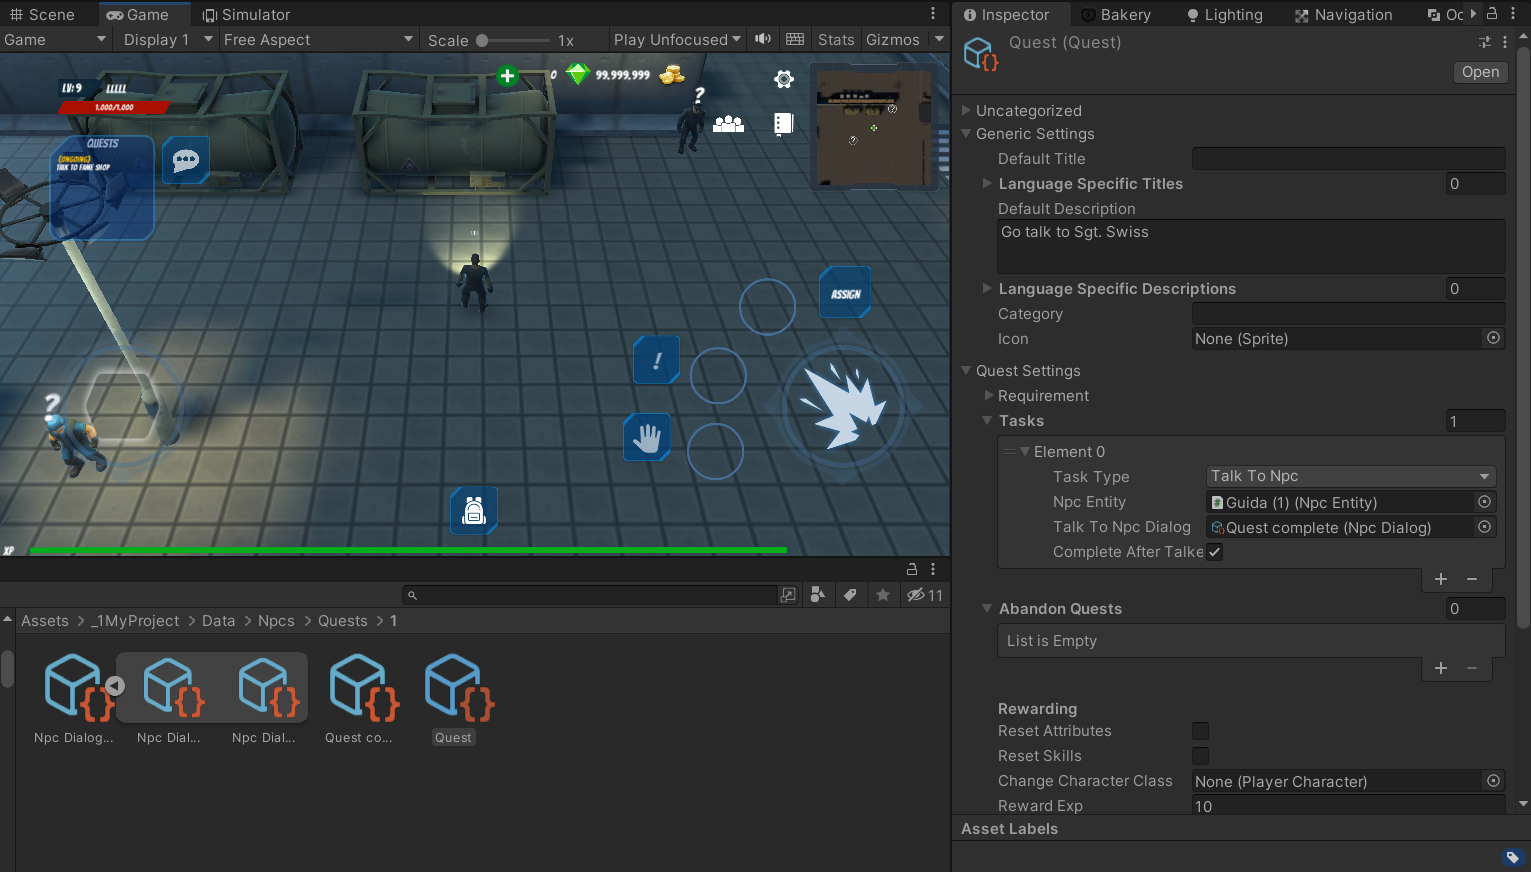
Task: Switch to the Navigation tab
Action: point(1343,14)
